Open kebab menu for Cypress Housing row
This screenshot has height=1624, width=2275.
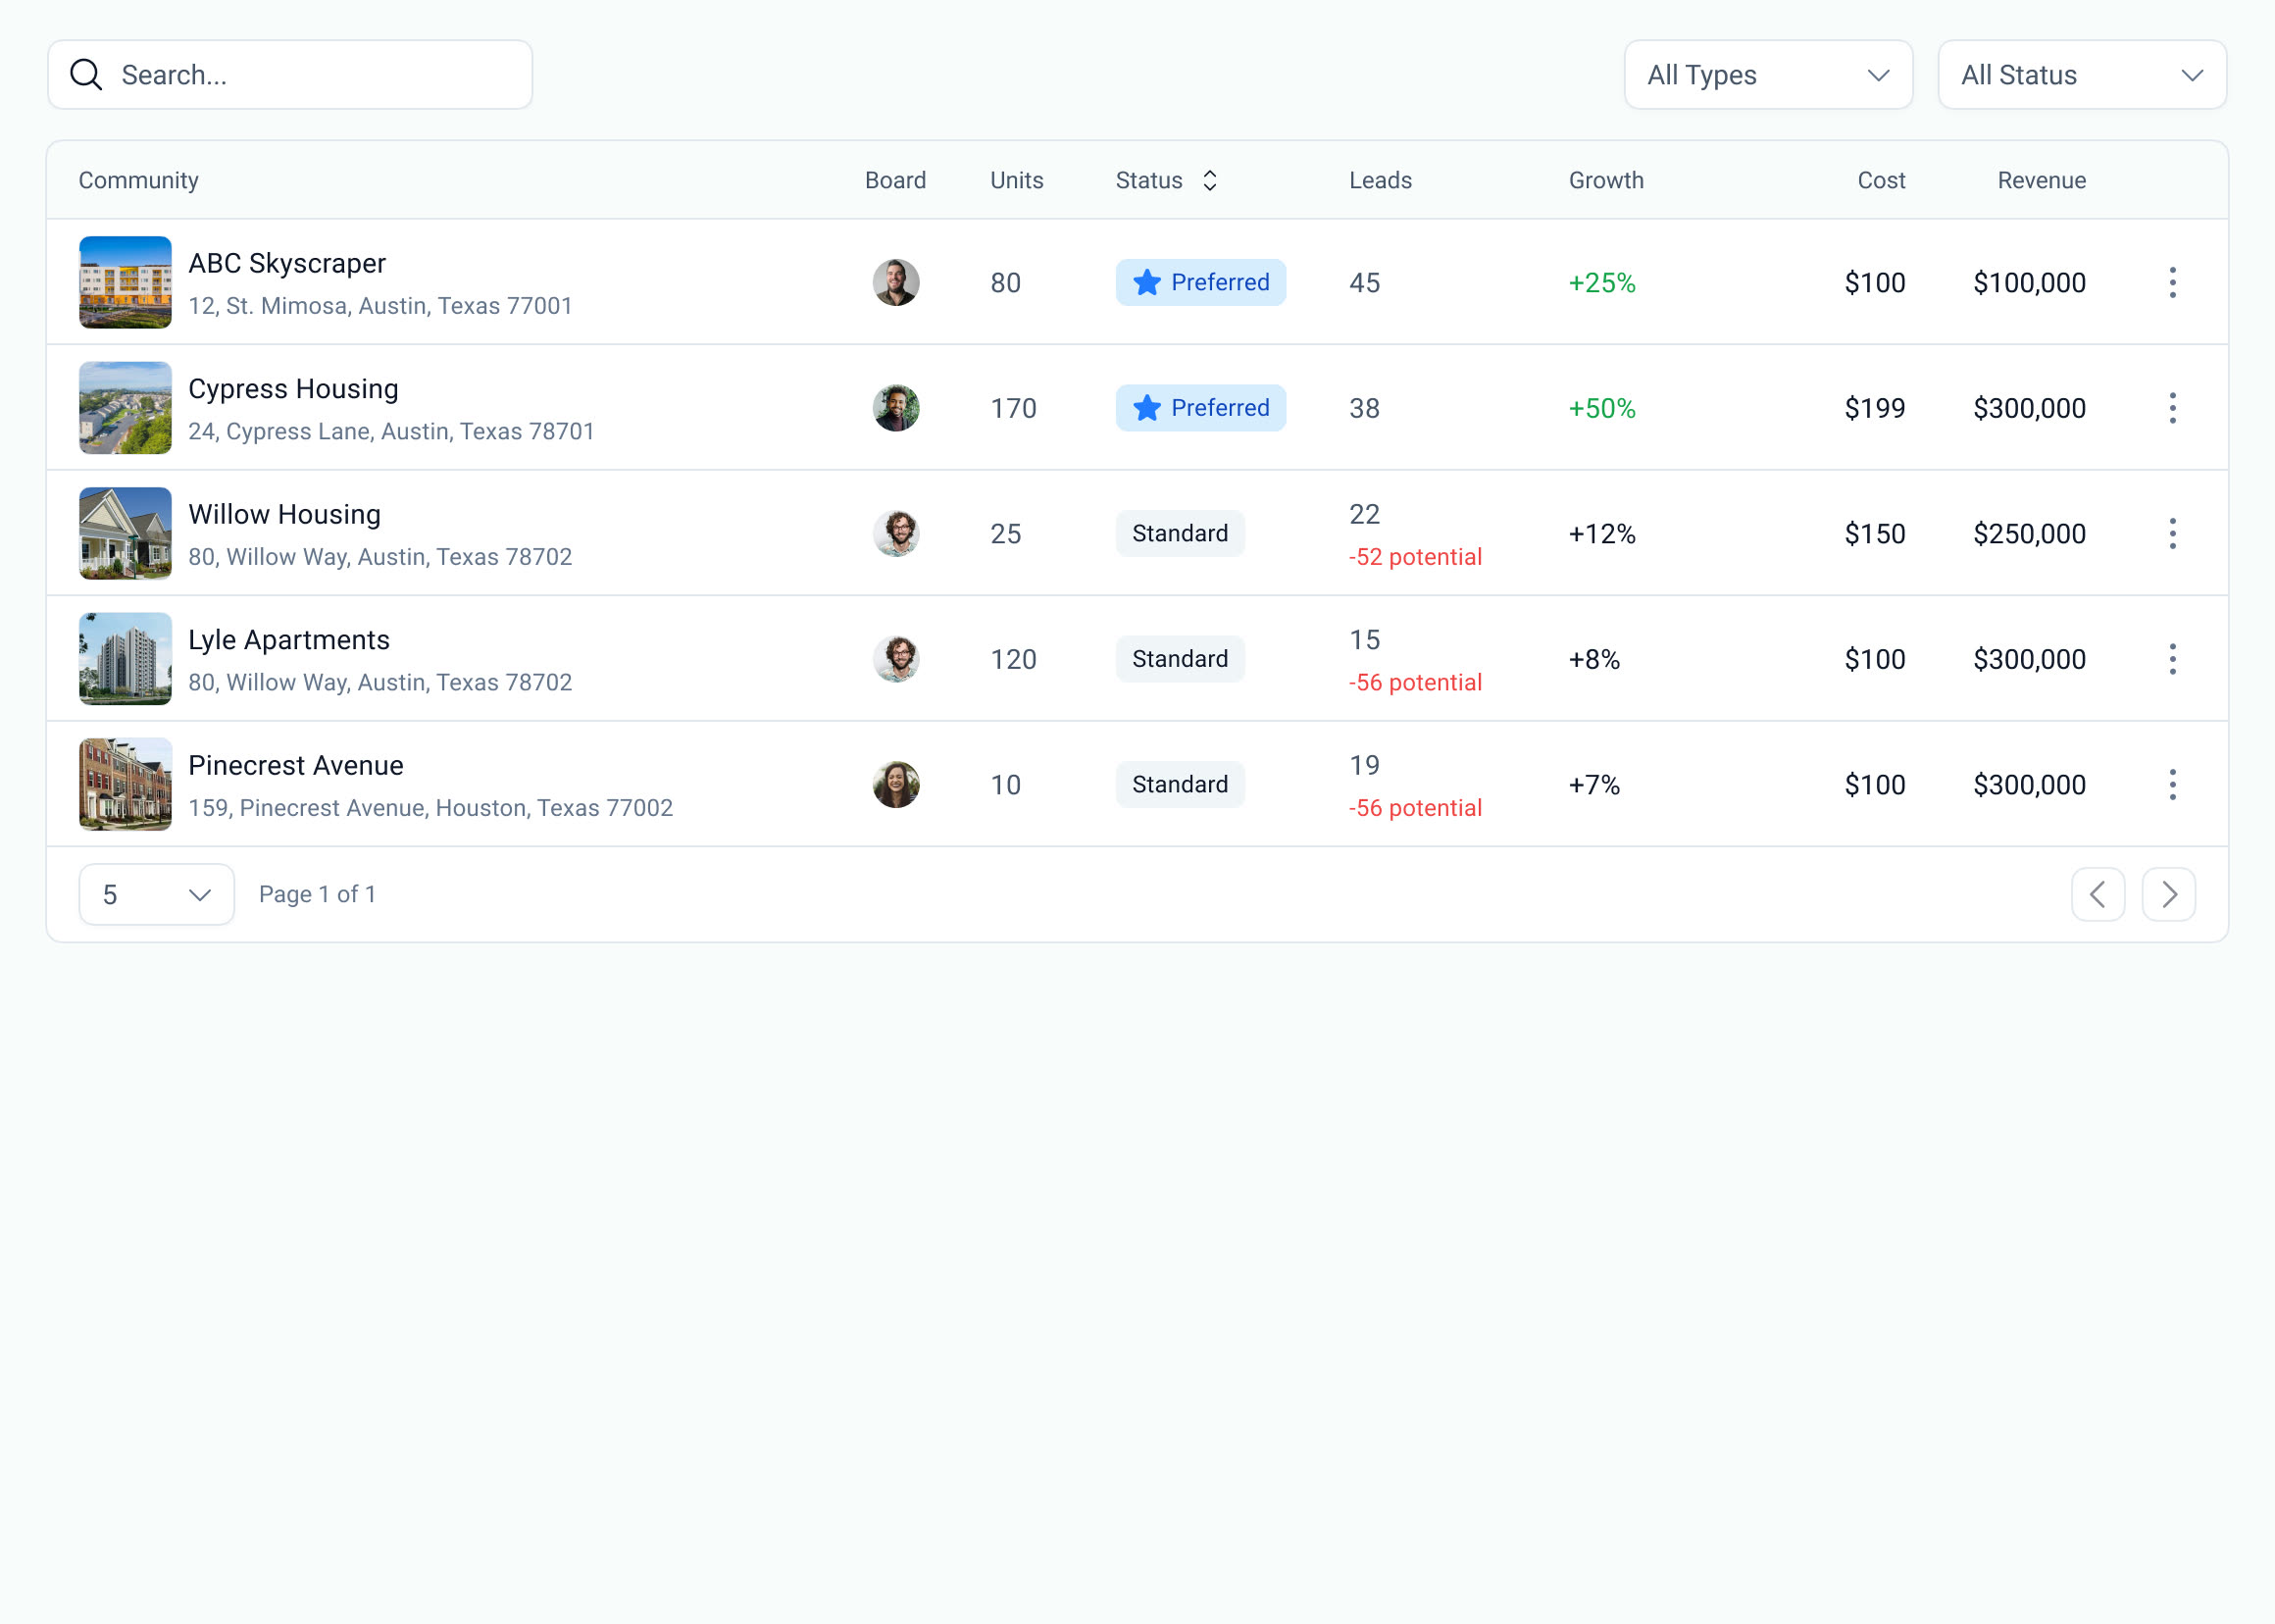coord(2172,408)
